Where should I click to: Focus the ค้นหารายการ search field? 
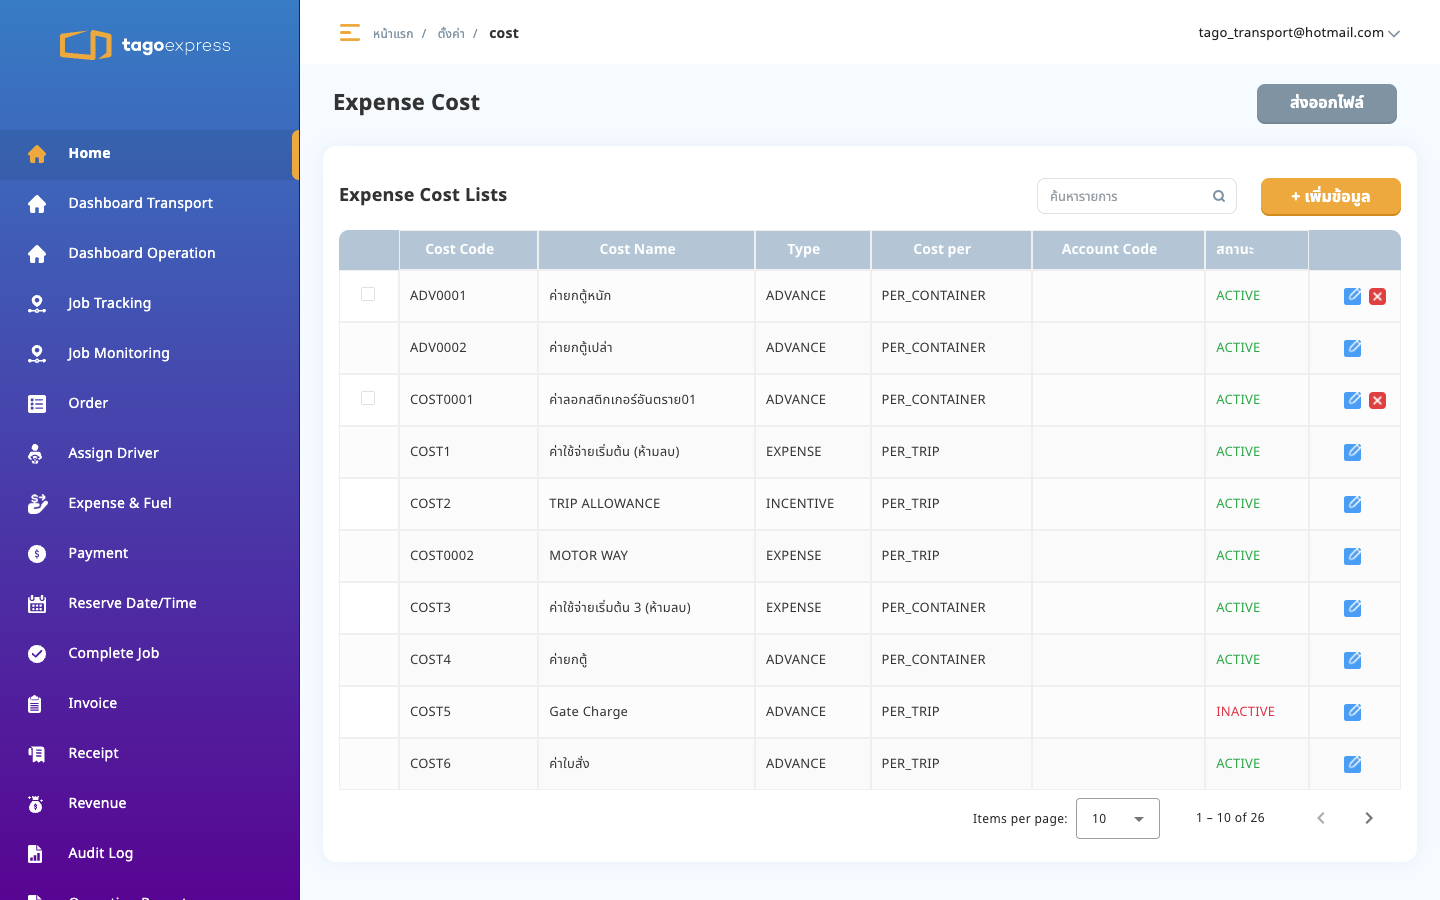pyautogui.click(x=1136, y=196)
